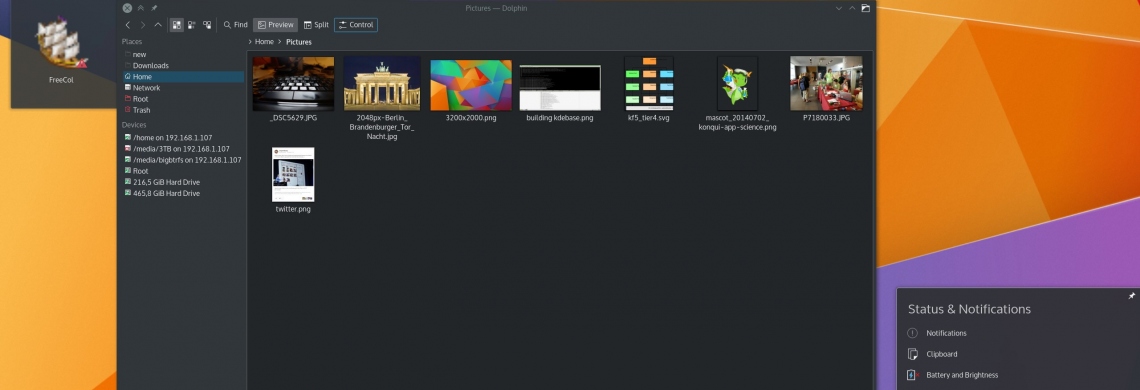Toggle Split view
Image resolution: width=1140 pixels, height=390 pixels.
(x=316, y=25)
